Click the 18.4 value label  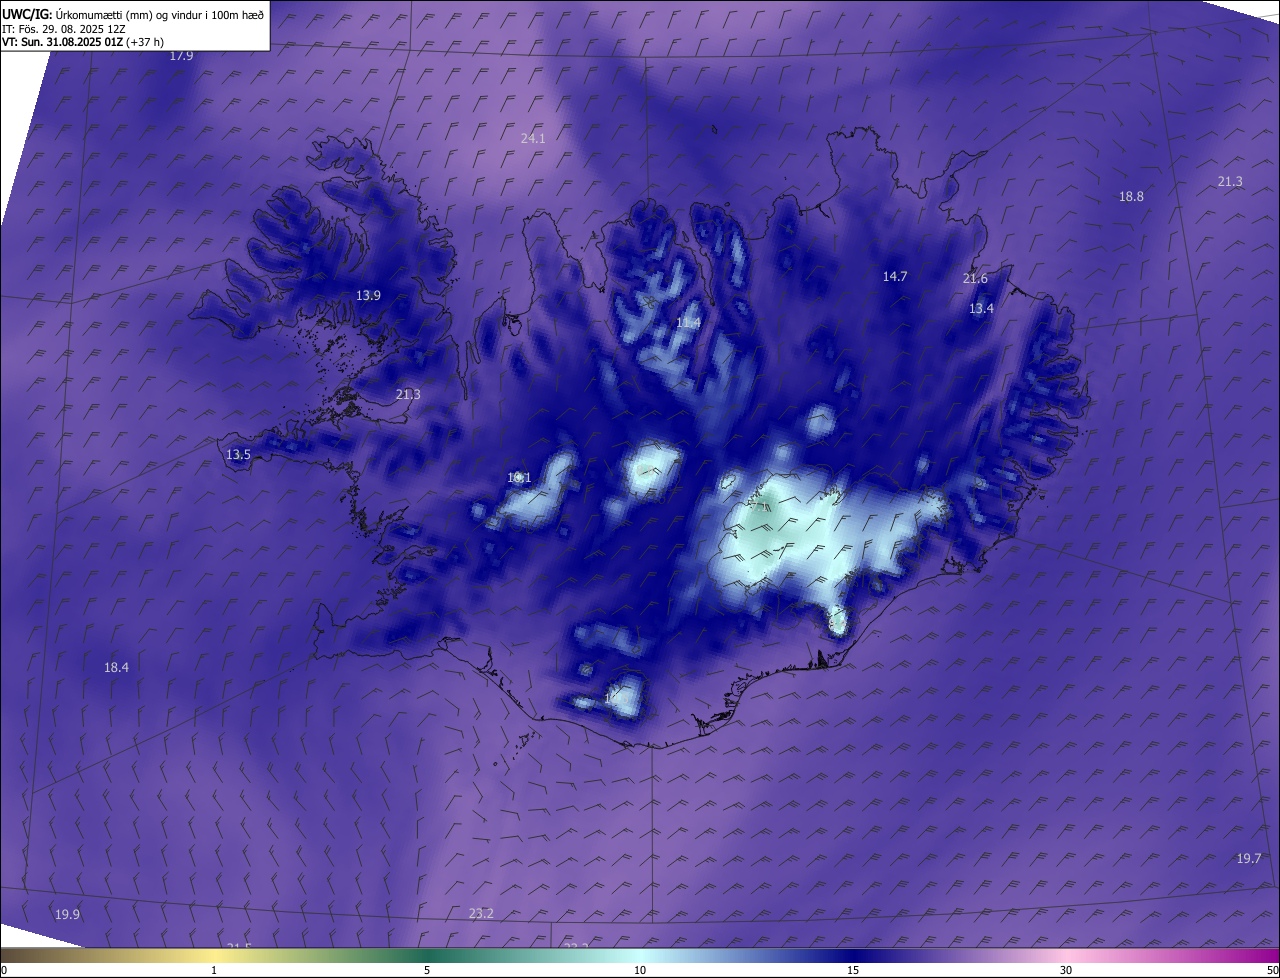pyautogui.click(x=116, y=667)
